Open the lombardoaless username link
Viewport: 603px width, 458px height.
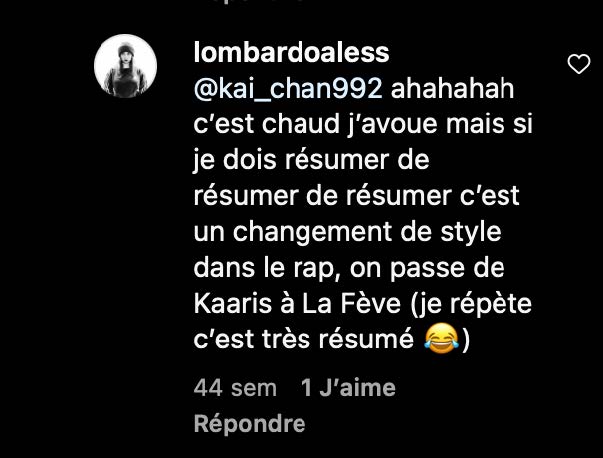tap(292, 53)
